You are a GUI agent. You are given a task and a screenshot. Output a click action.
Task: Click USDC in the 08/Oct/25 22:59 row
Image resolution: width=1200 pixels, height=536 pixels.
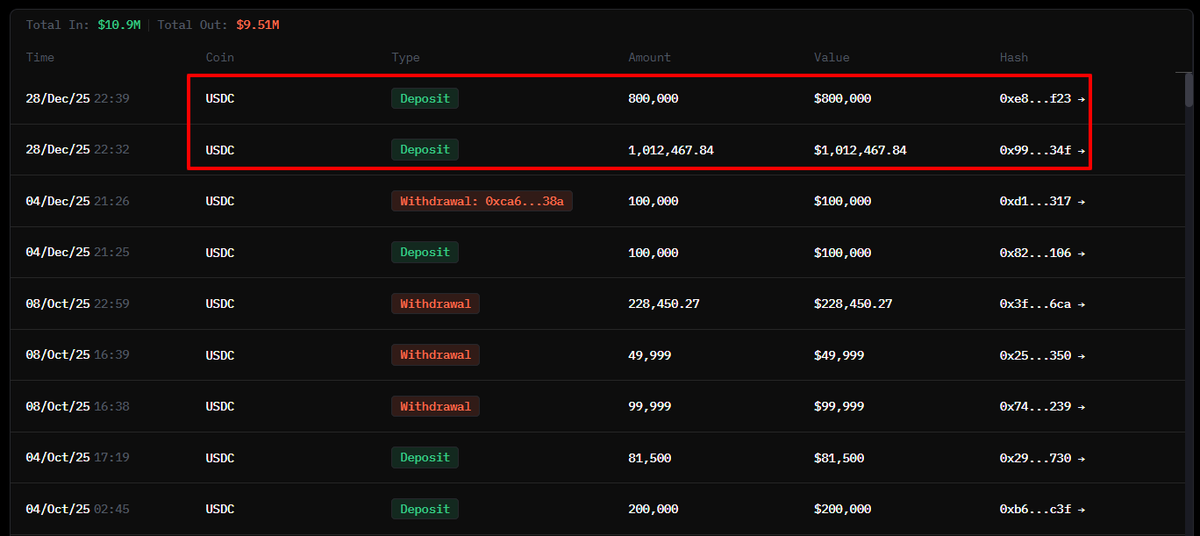[220, 304]
